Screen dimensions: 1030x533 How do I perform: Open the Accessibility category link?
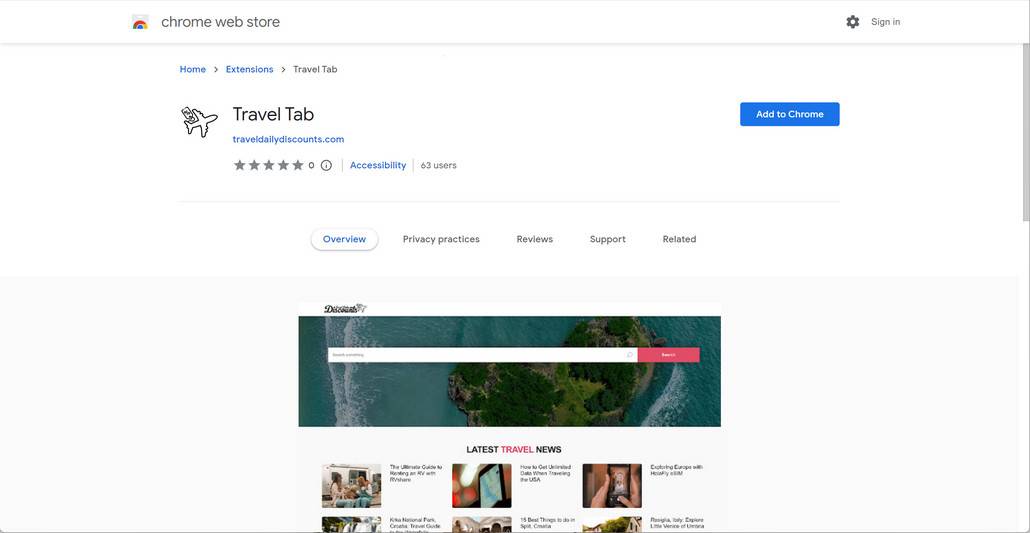pyautogui.click(x=378, y=166)
